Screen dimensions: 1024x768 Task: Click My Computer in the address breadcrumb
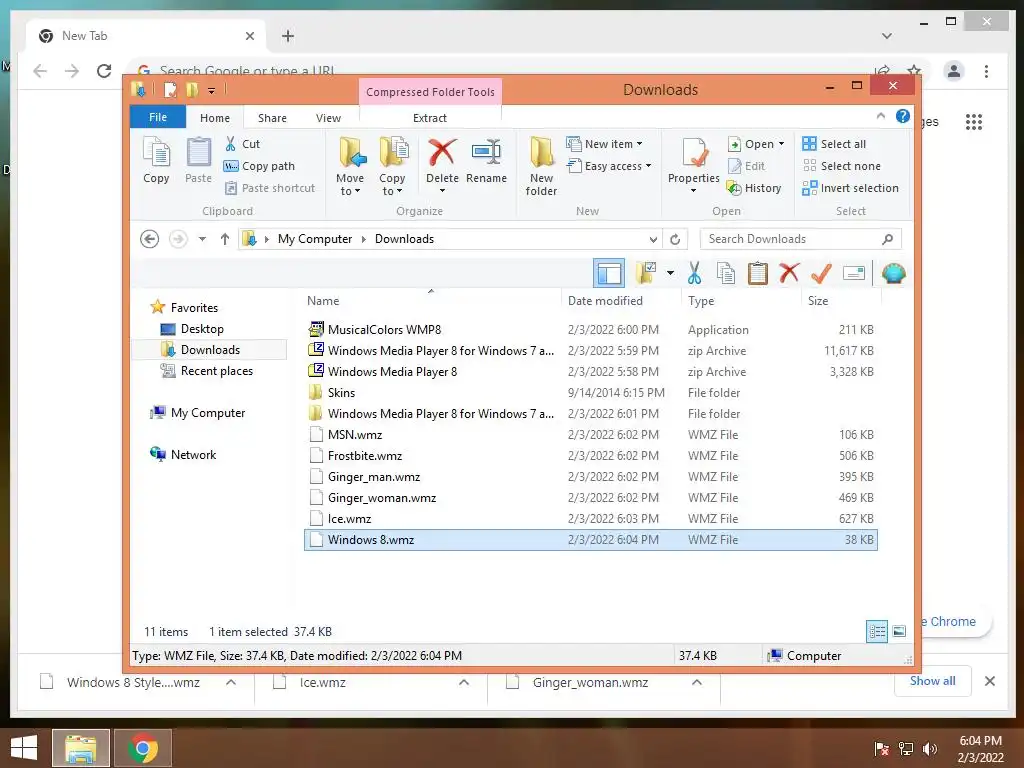[315, 239]
